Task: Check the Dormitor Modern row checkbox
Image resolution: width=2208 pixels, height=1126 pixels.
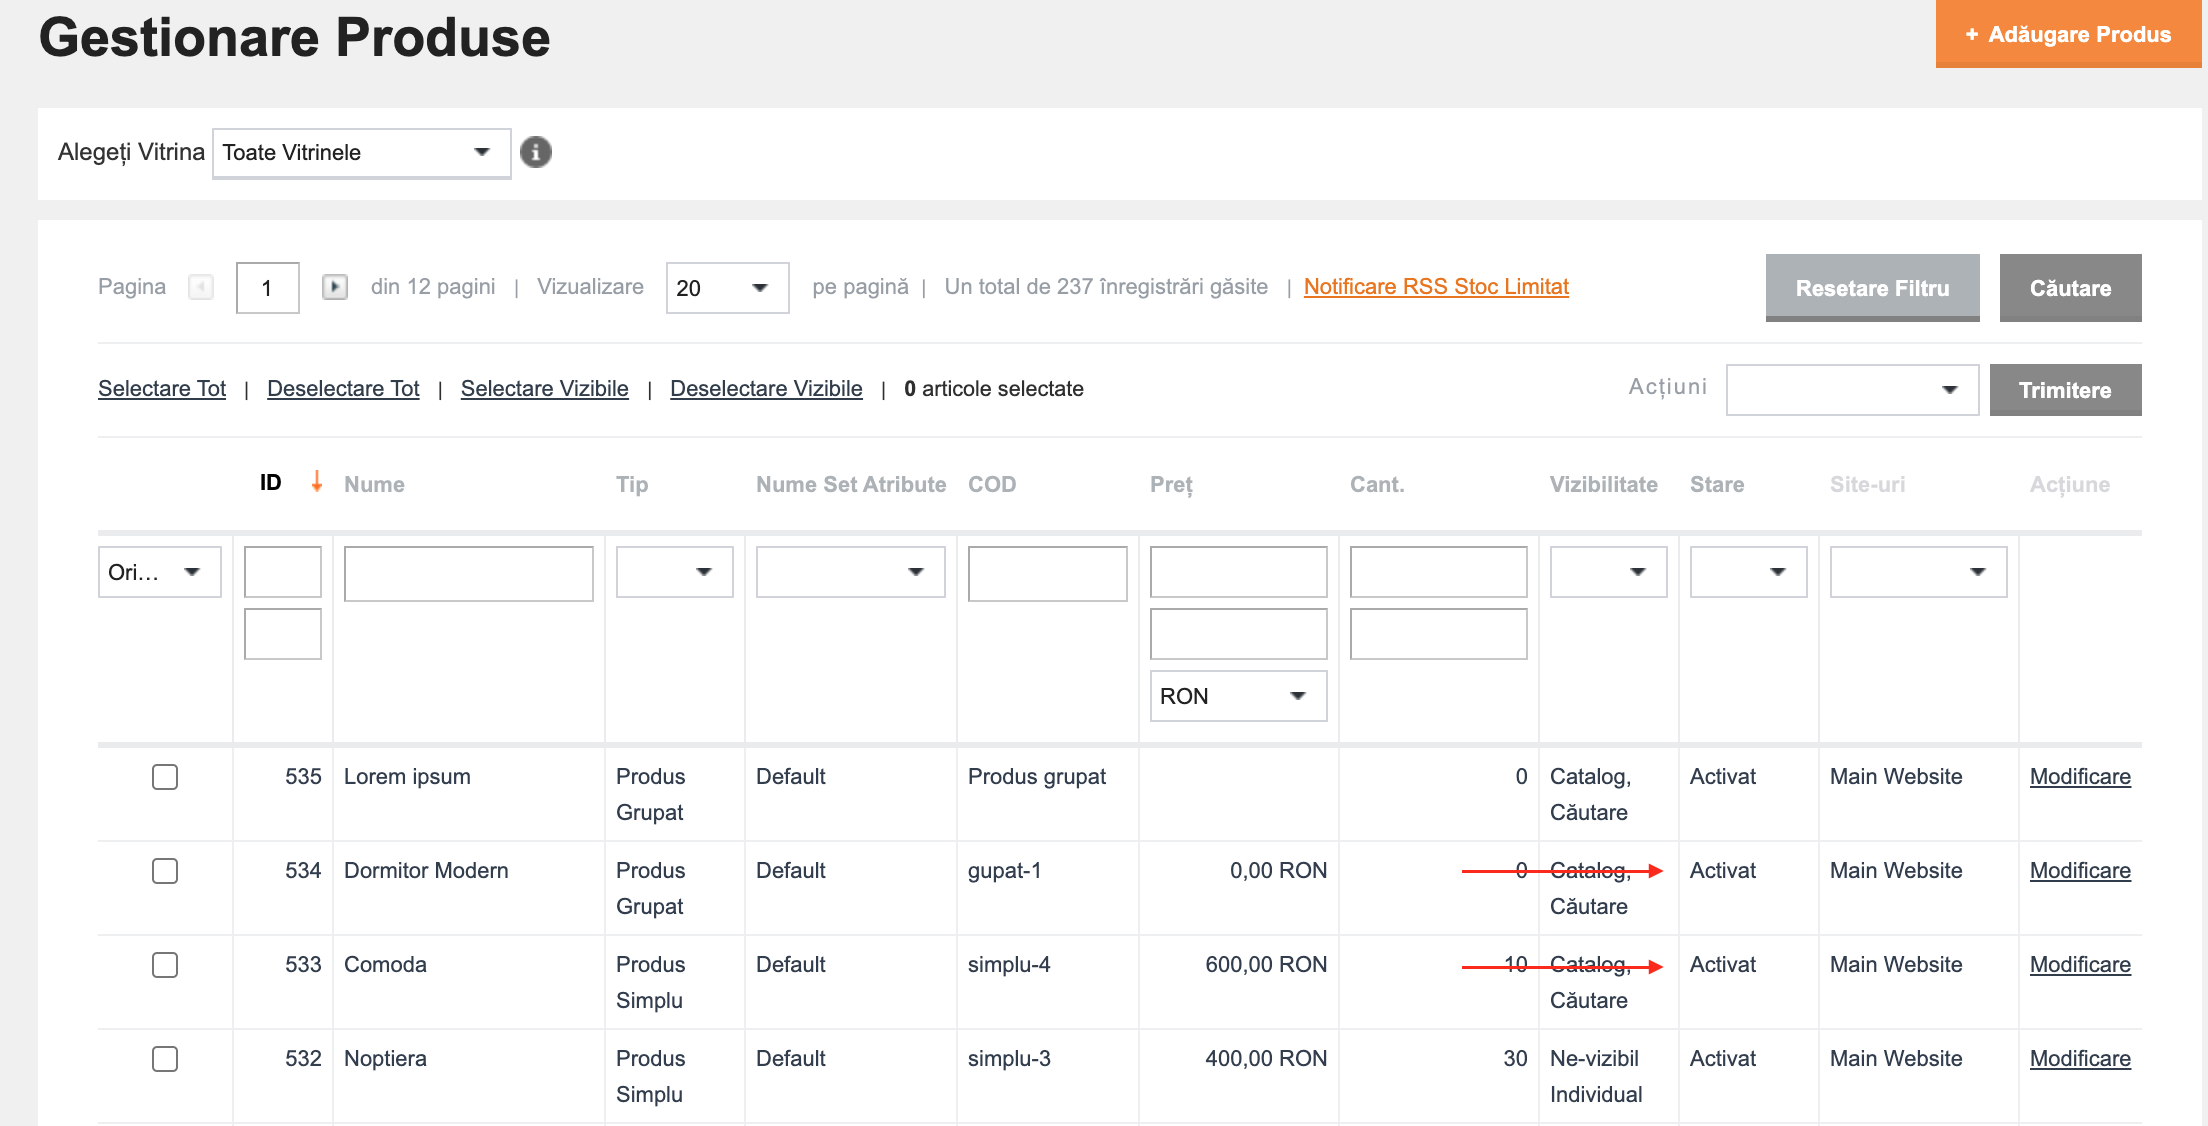Action: tap(165, 871)
